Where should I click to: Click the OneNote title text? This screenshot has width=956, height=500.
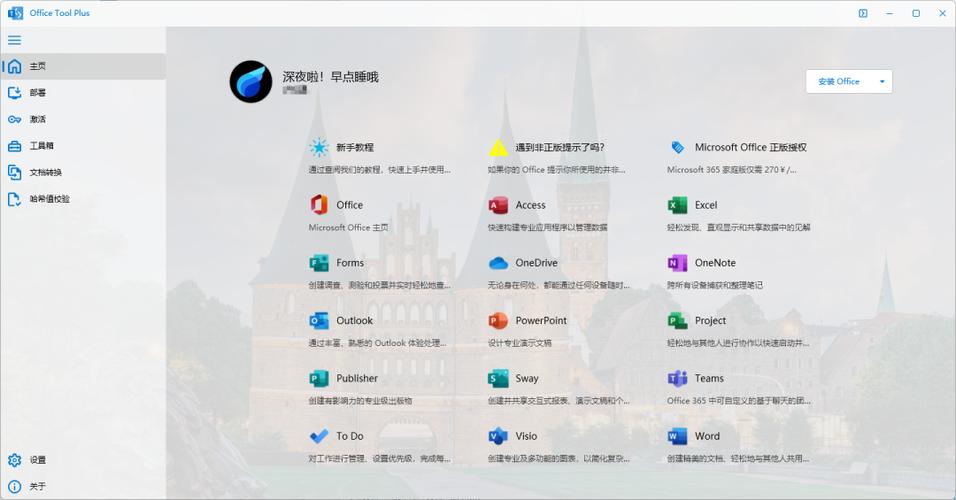tap(715, 263)
